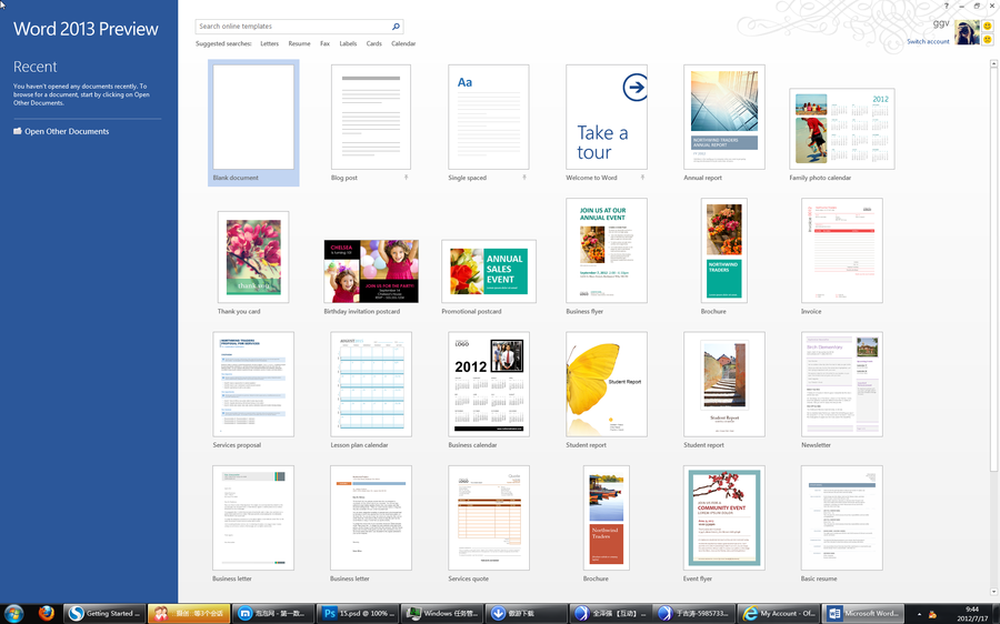Search suggested Fax templates

click(x=325, y=43)
